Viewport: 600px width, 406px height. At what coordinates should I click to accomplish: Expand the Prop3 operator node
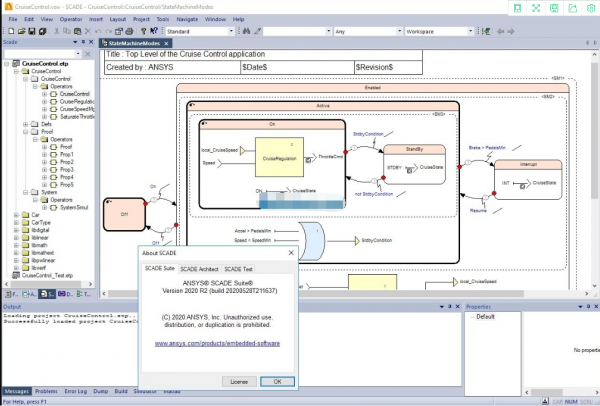click(44, 170)
